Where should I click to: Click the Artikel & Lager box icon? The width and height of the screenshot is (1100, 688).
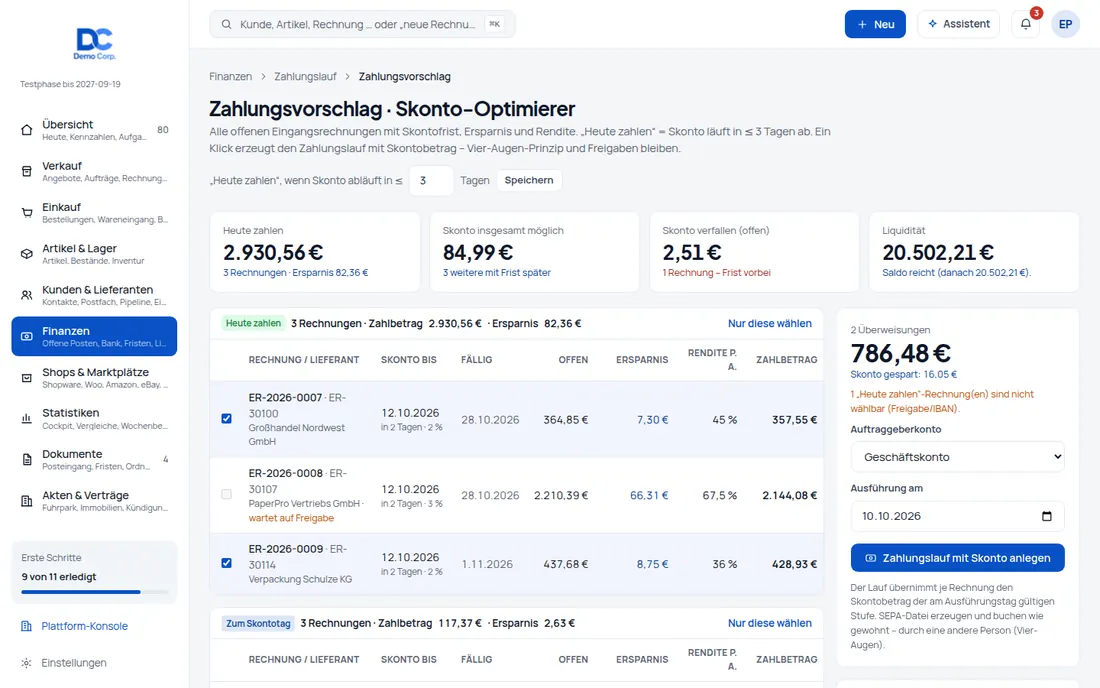point(27,254)
